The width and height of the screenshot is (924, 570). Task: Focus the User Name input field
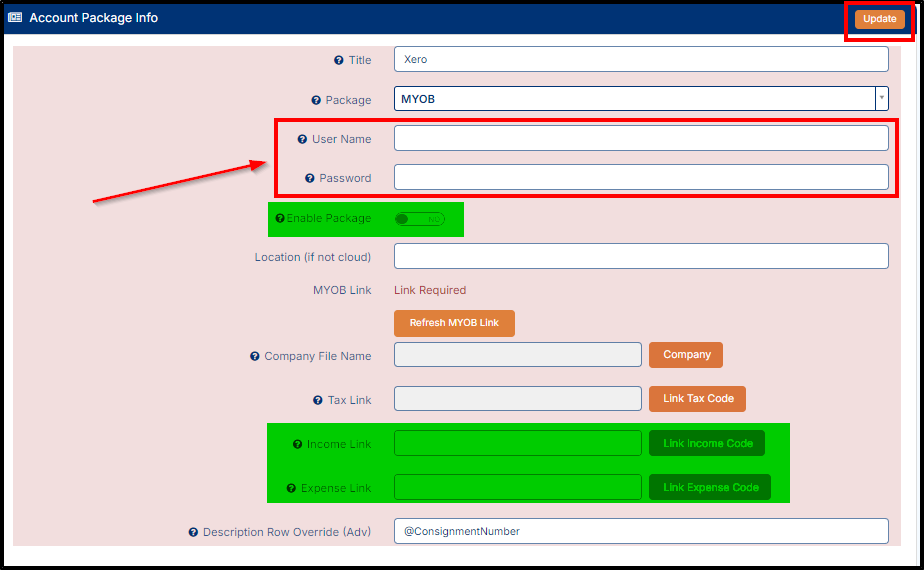click(x=641, y=138)
